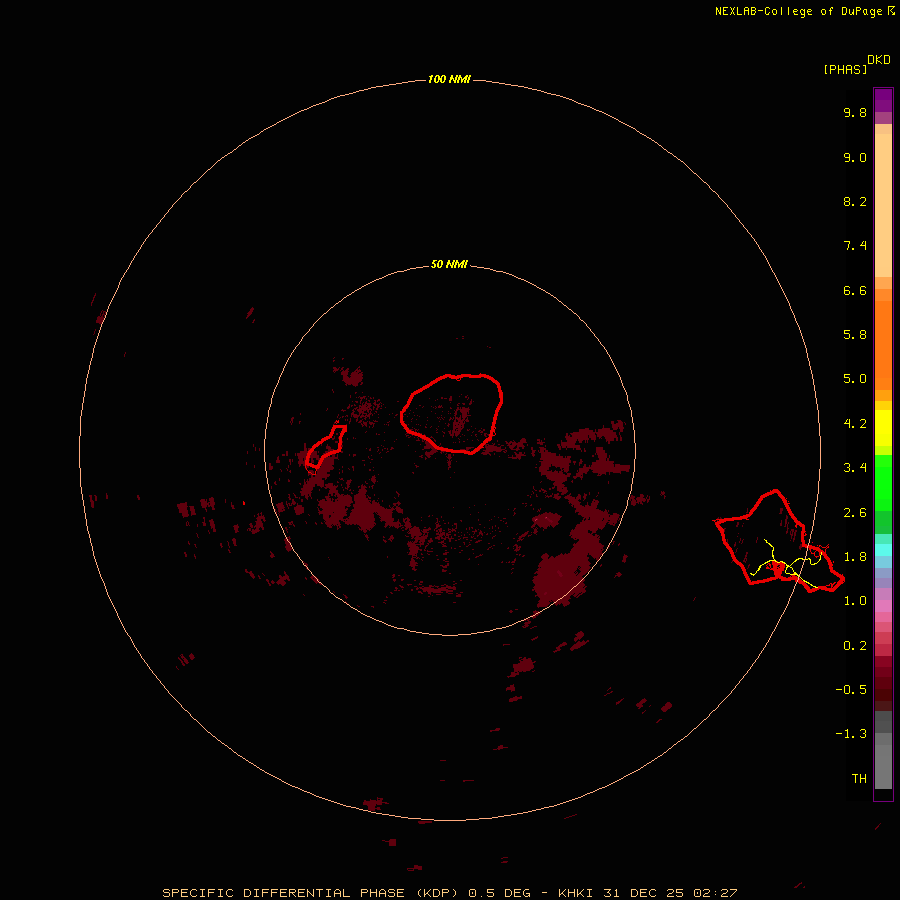Click the NEXLAB logo icon beside DuPage
The height and width of the screenshot is (900, 900).
(x=891, y=11)
